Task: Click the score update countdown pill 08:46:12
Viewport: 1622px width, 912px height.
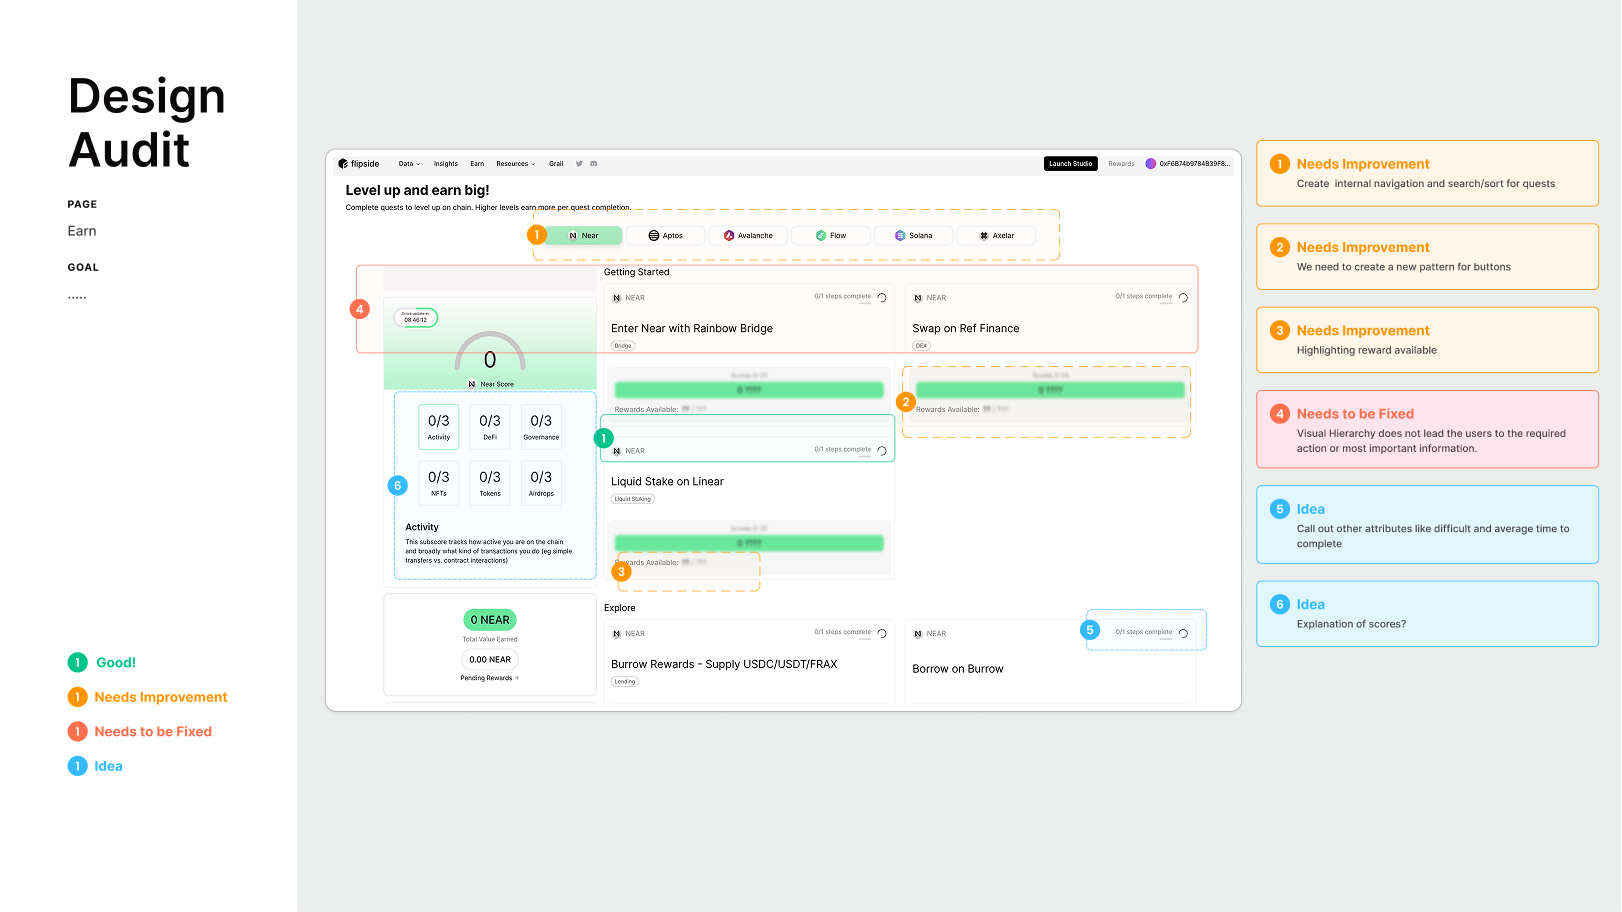Action: [x=416, y=318]
